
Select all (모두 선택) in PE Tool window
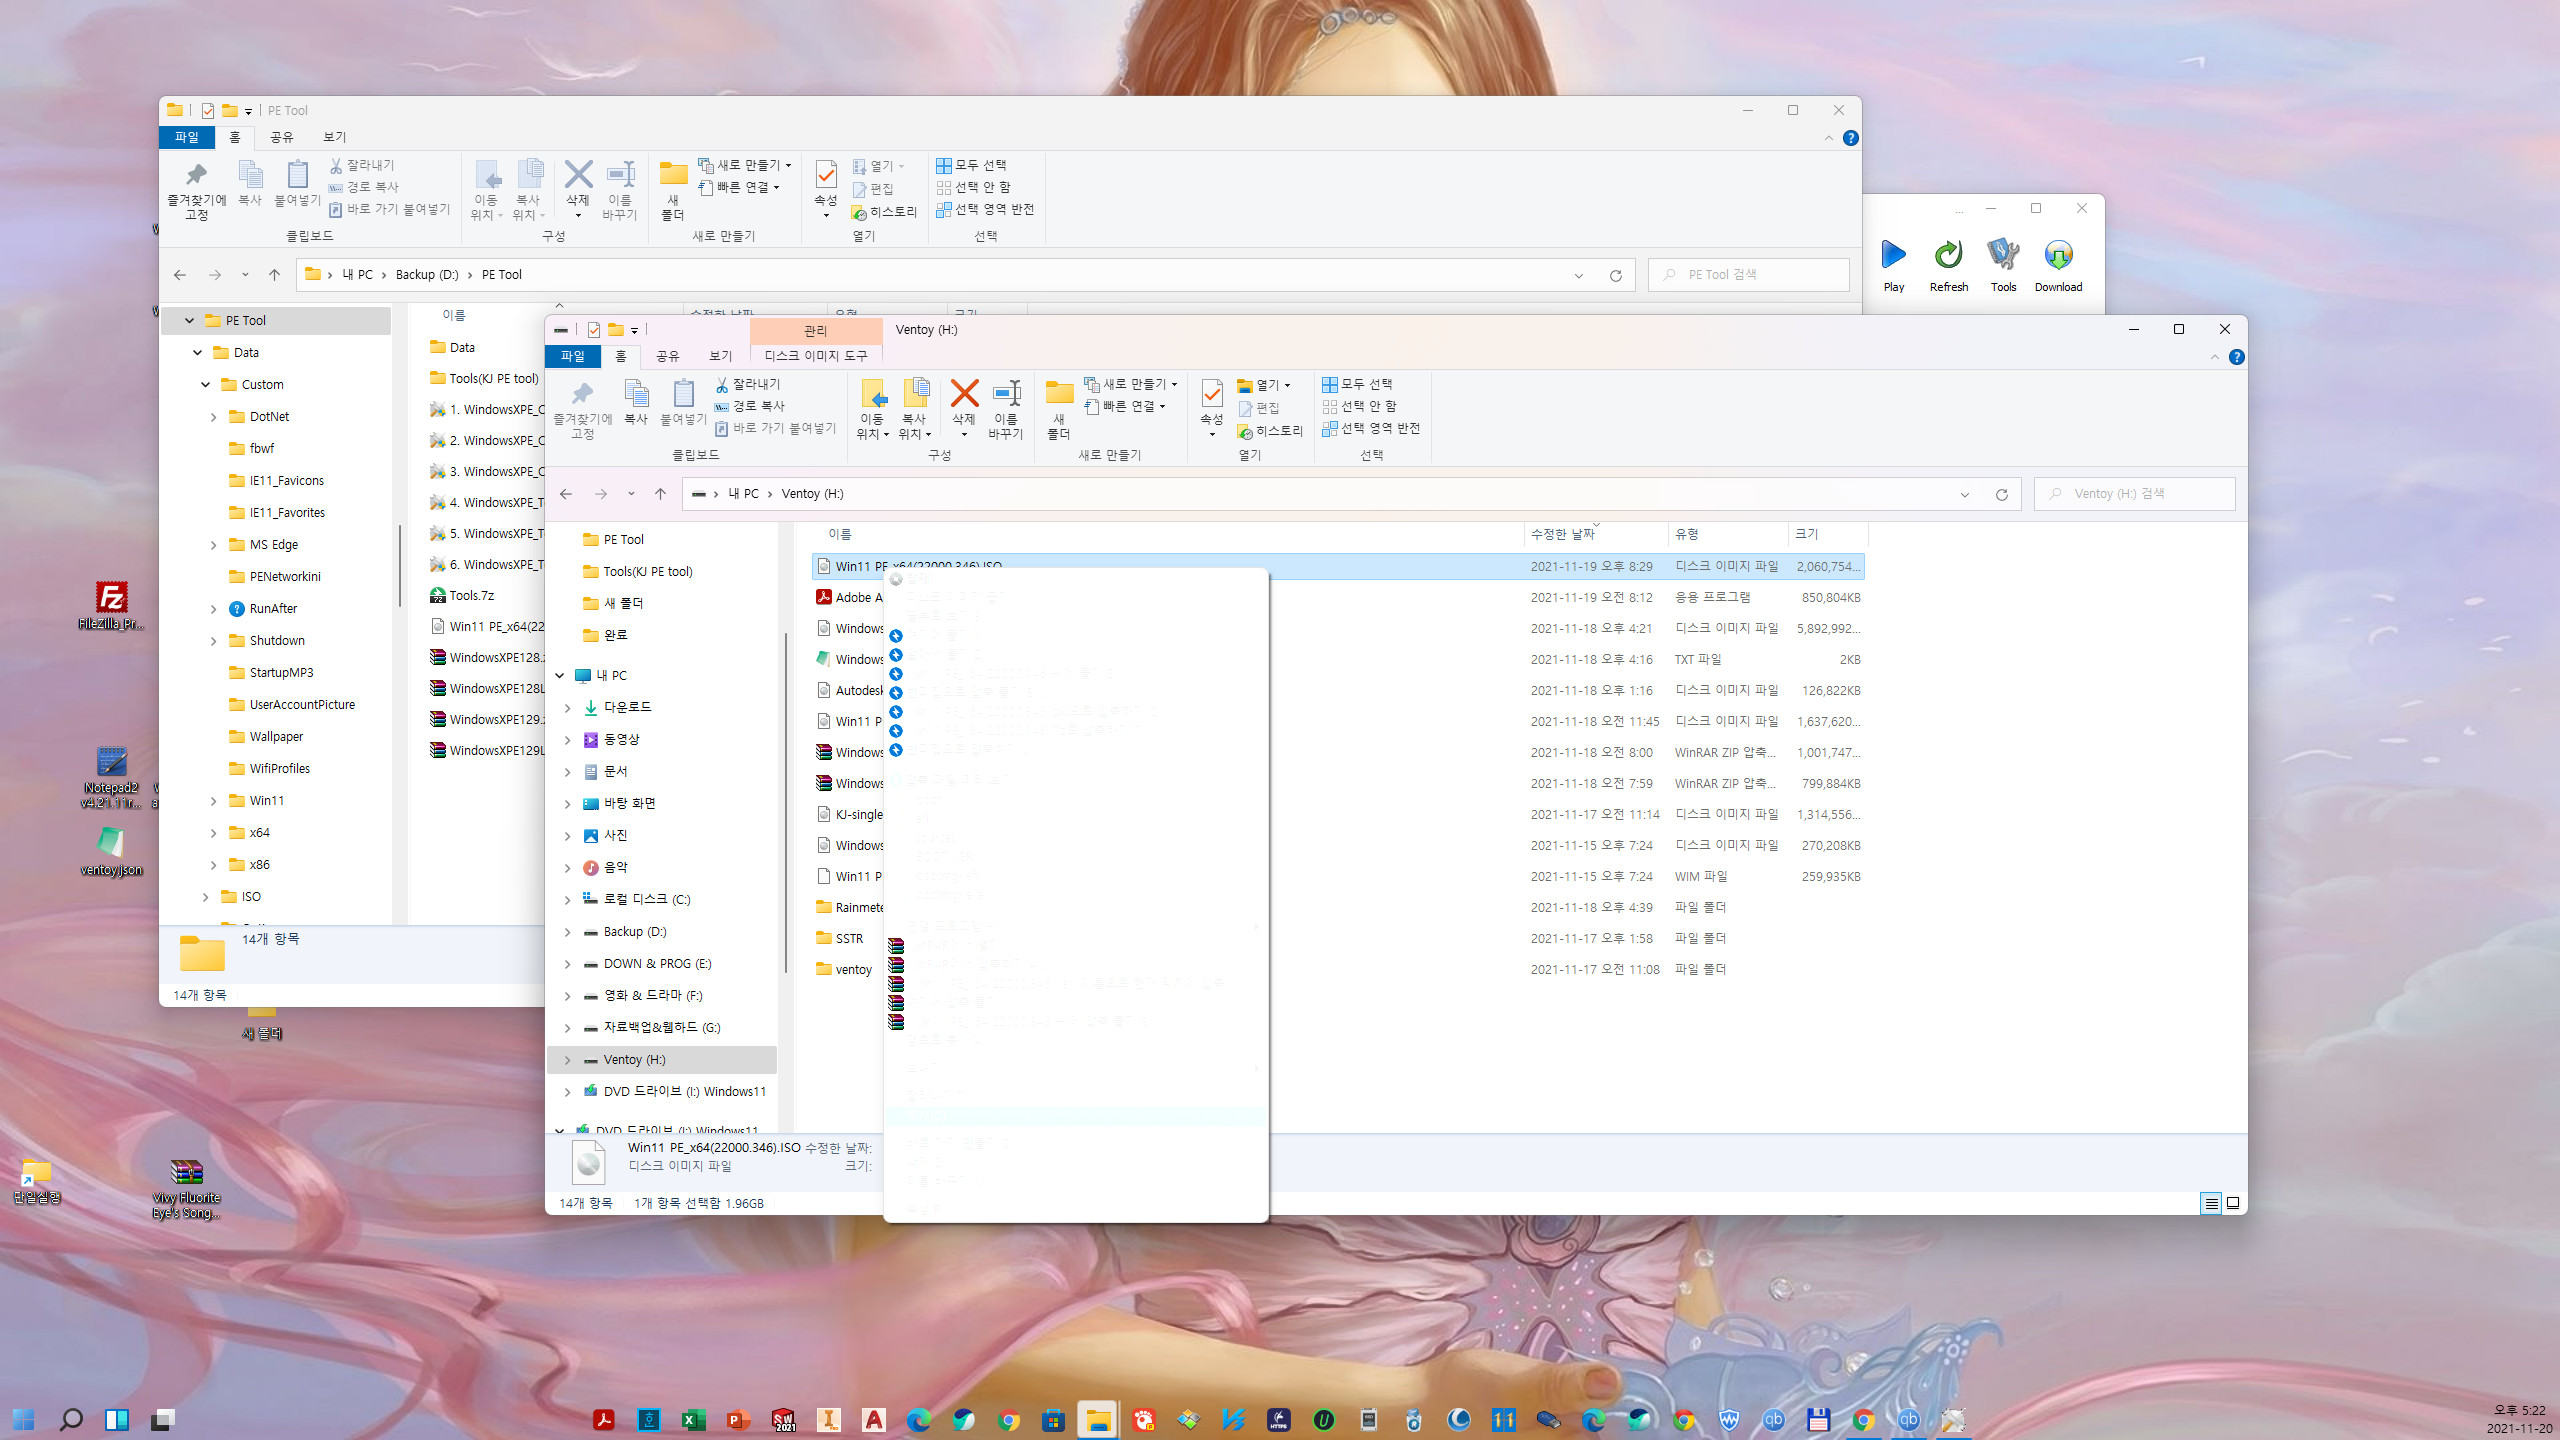(971, 165)
